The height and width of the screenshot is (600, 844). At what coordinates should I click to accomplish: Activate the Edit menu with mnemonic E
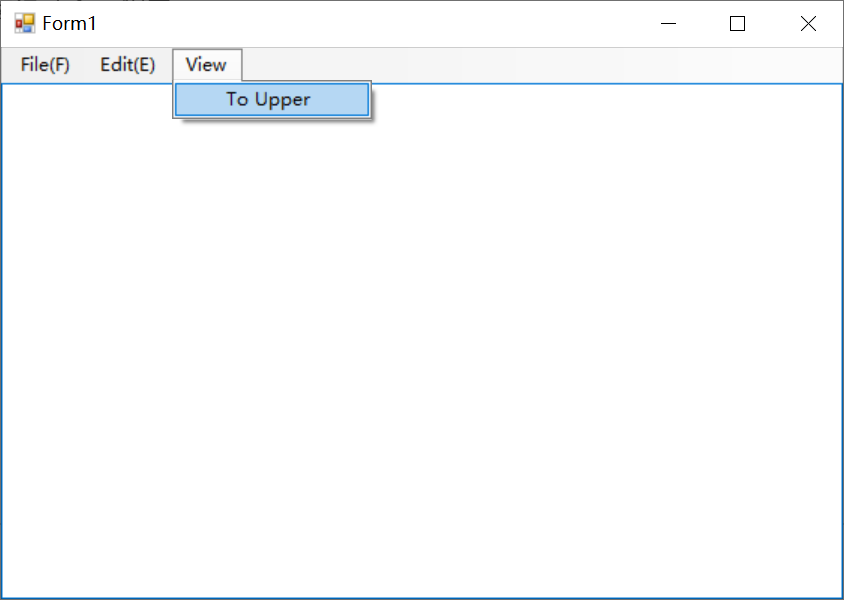tap(127, 64)
